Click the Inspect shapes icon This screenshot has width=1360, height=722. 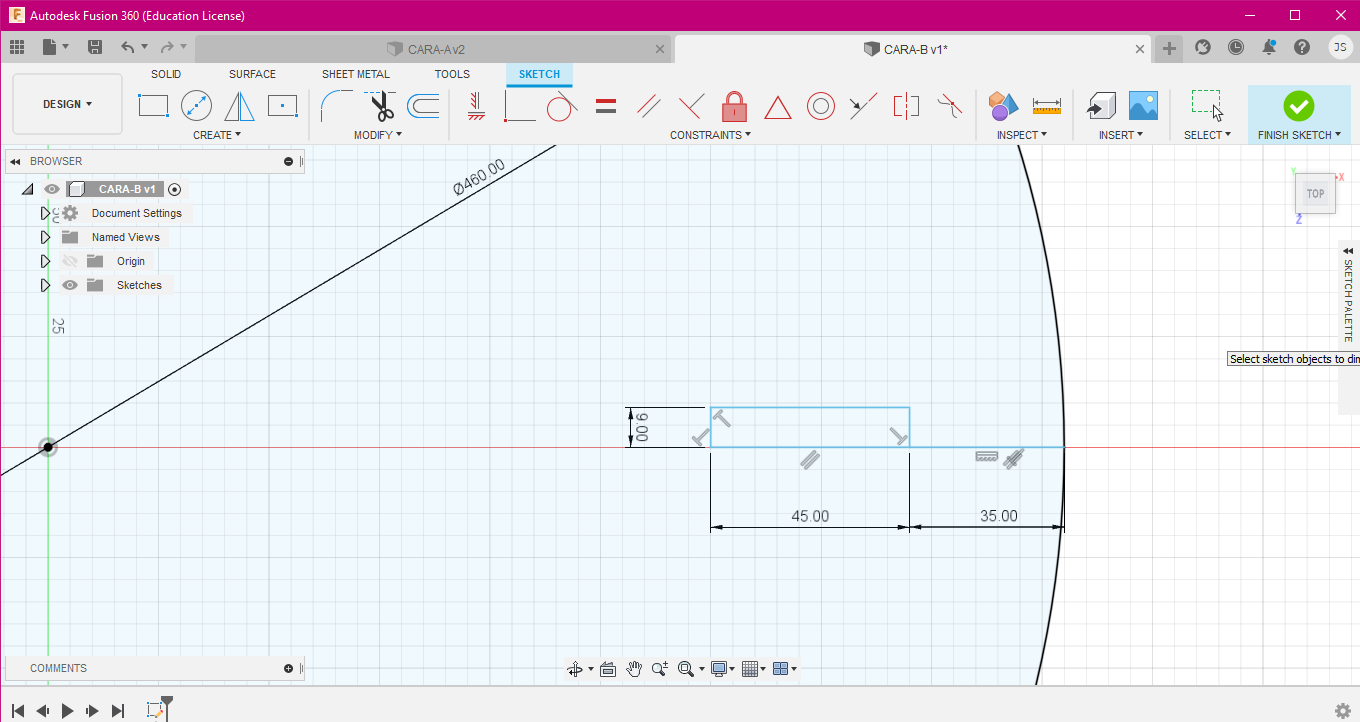point(1003,105)
